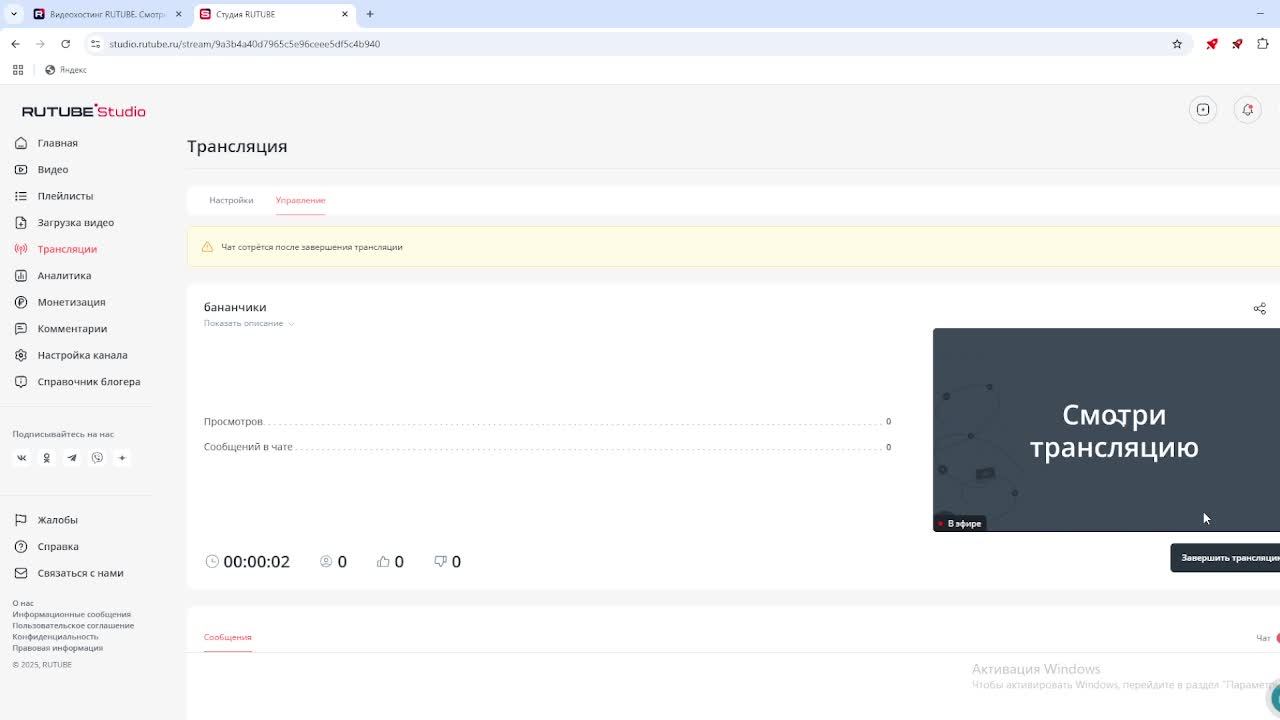
Task: Share the stream via share icon
Action: click(x=1260, y=308)
